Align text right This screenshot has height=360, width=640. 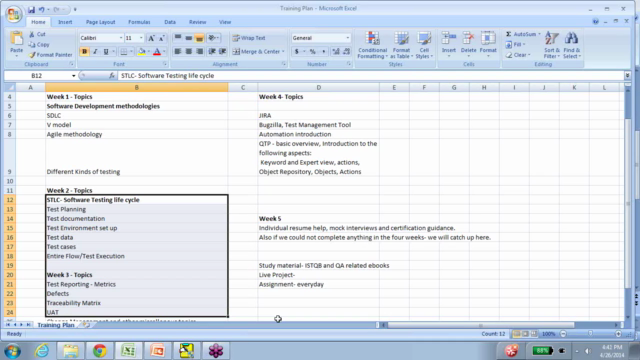pyautogui.click(x=199, y=51)
